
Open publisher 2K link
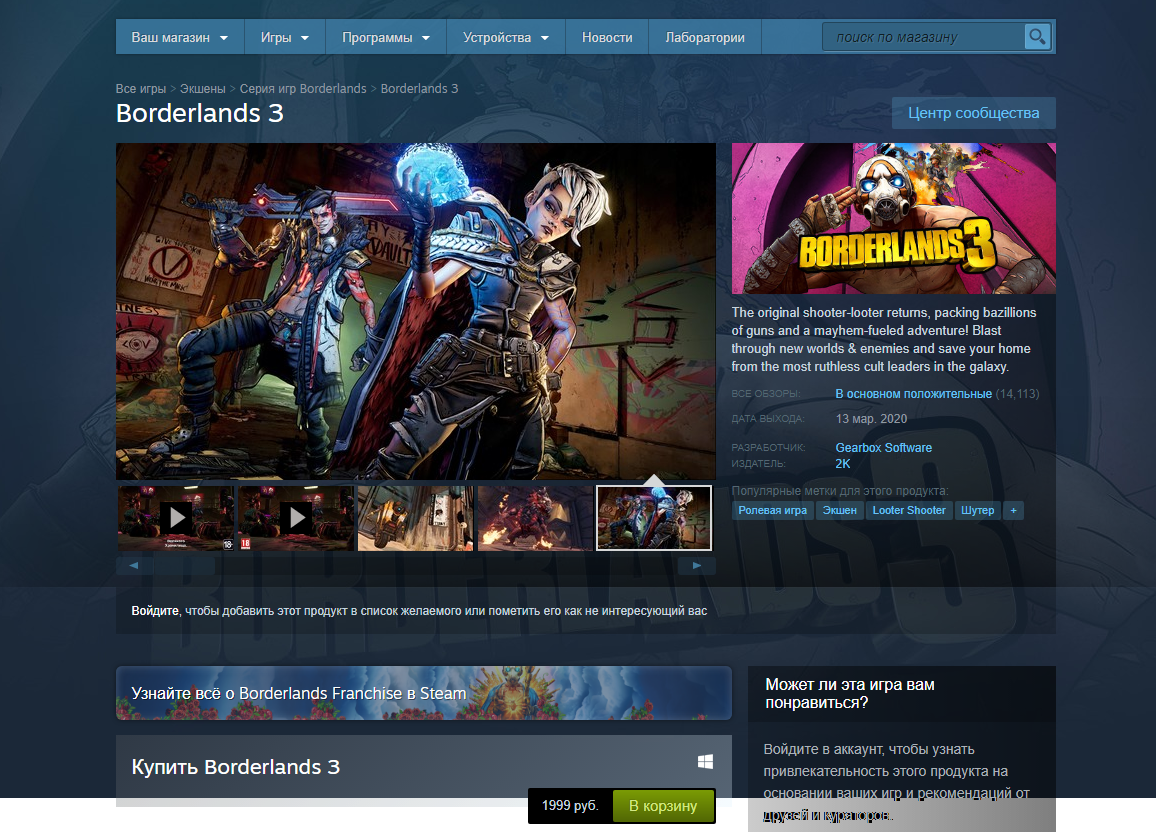coord(843,464)
